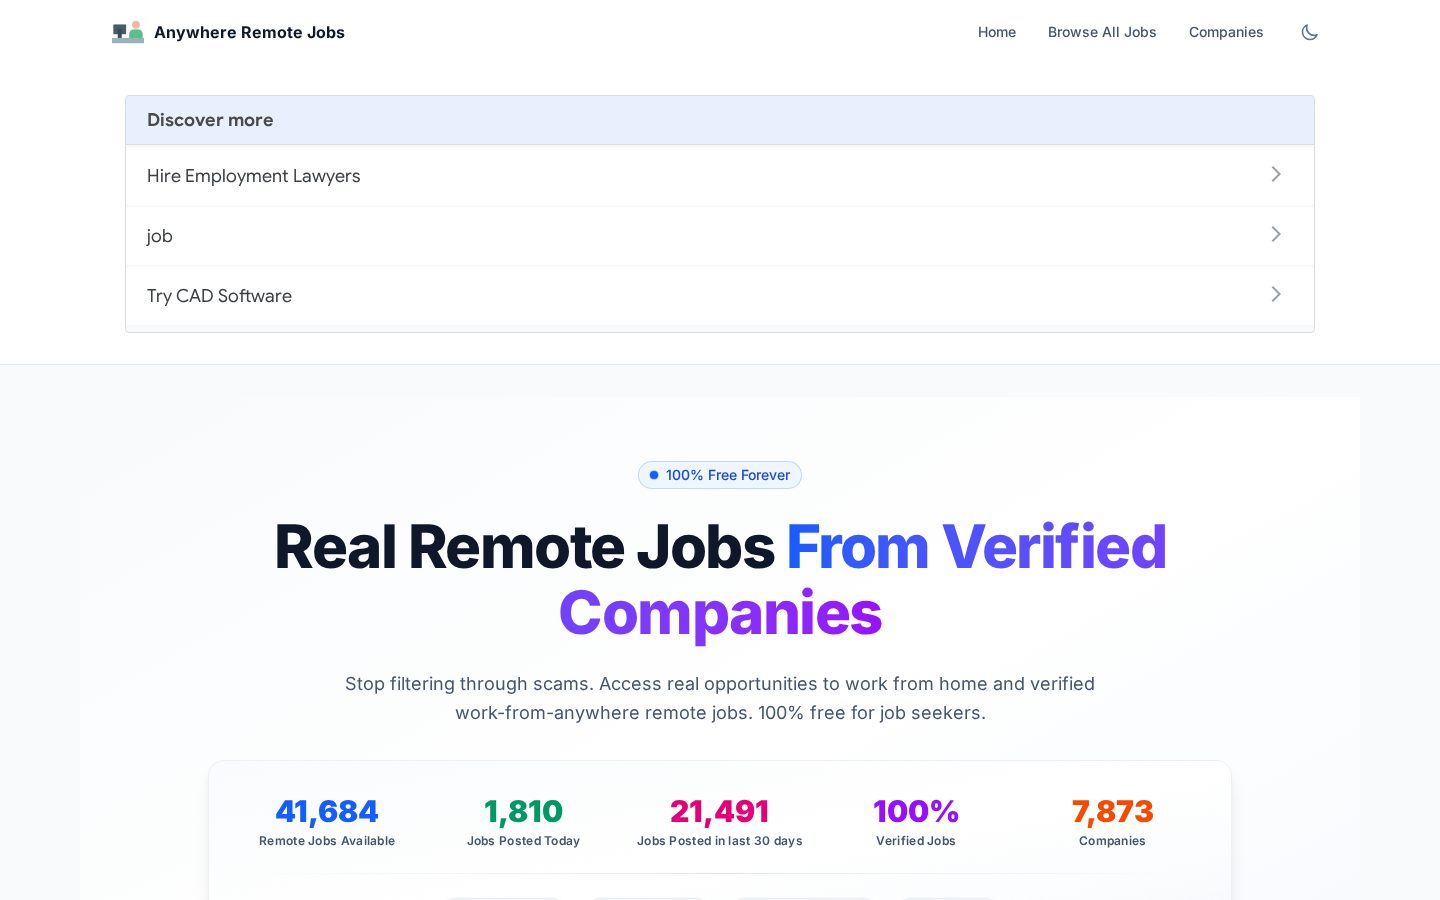
Task: Go to Browse All Jobs
Action: coord(1102,32)
